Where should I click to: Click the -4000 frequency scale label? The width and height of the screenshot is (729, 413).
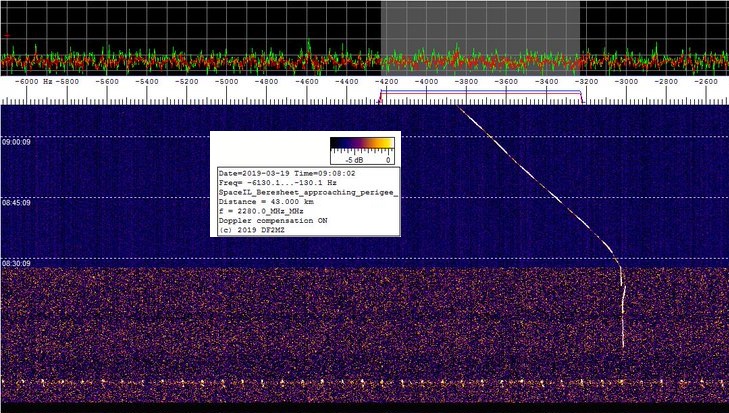[x=426, y=81]
